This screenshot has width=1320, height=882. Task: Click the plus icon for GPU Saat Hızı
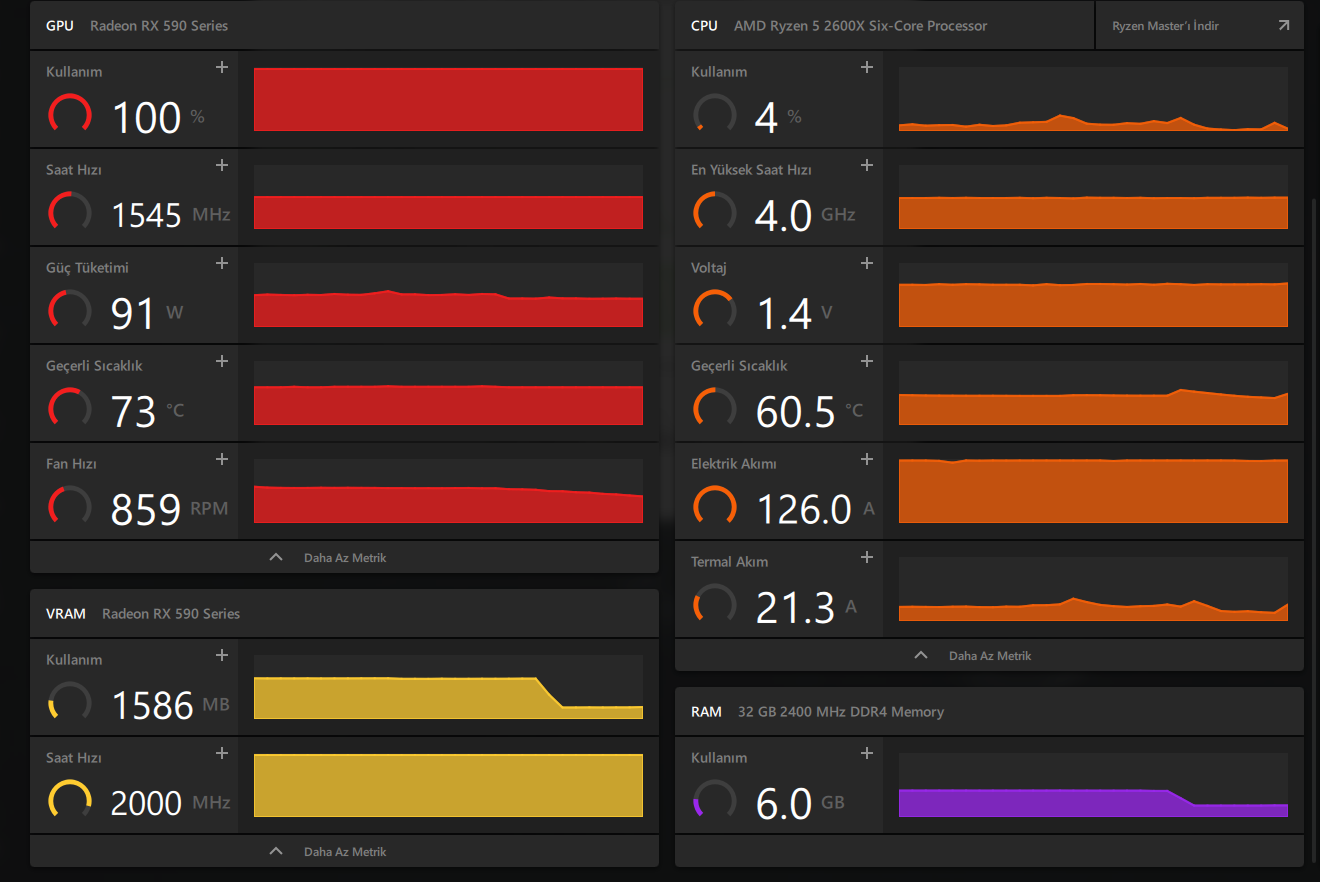coord(222,165)
